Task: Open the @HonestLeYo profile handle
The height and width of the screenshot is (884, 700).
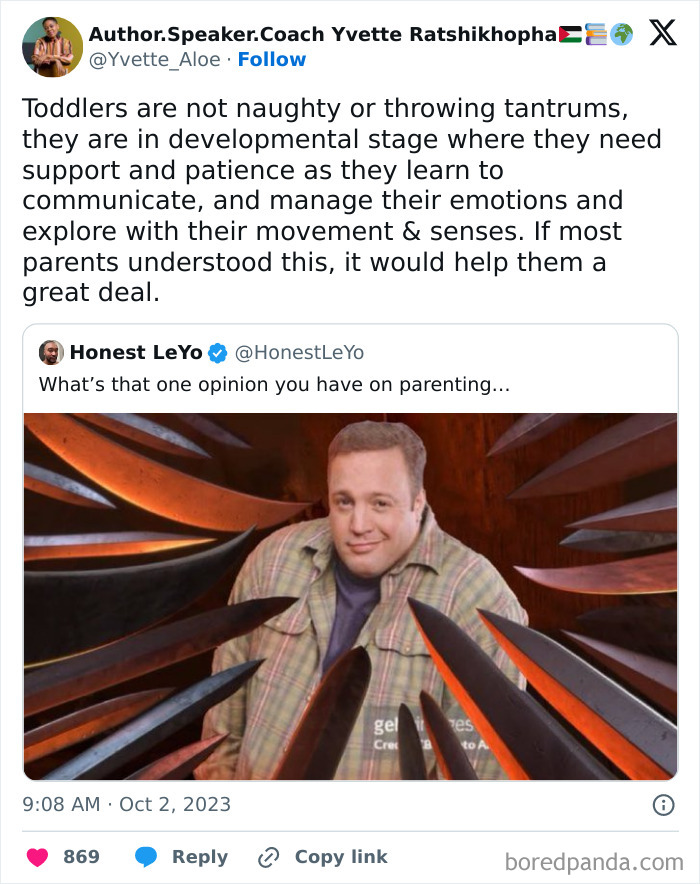Action: [x=301, y=352]
